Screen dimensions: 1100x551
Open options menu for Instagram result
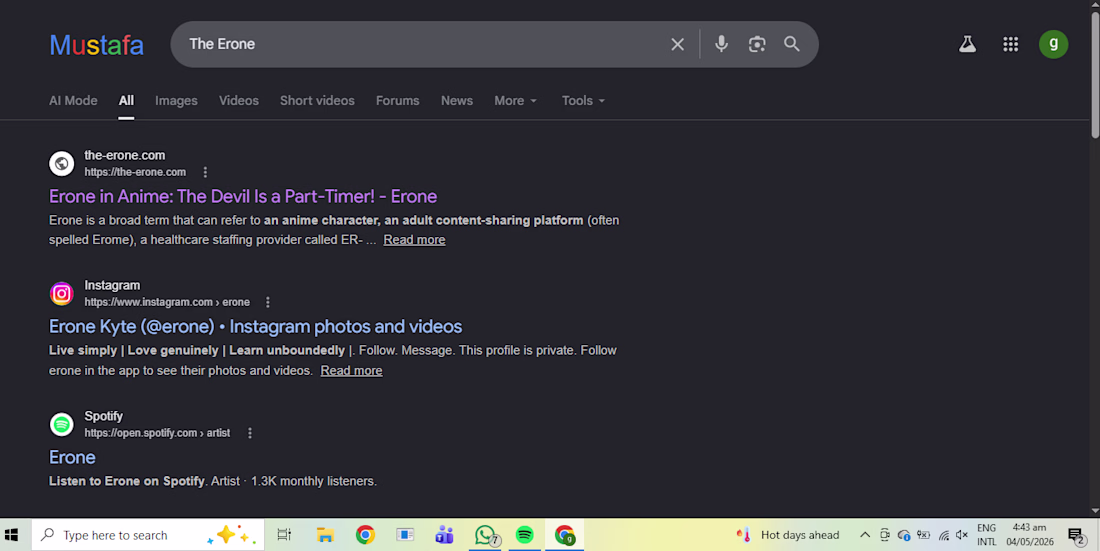(x=267, y=302)
